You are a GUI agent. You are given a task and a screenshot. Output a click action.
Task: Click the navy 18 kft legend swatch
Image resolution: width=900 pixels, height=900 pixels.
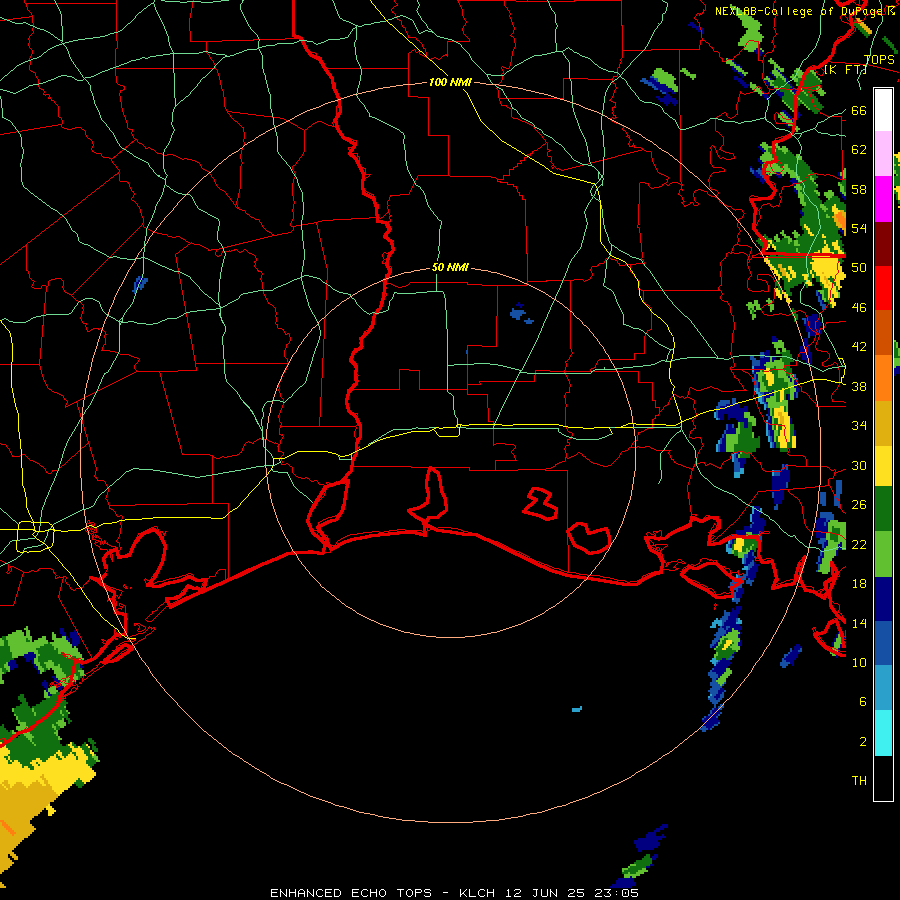[883, 599]
